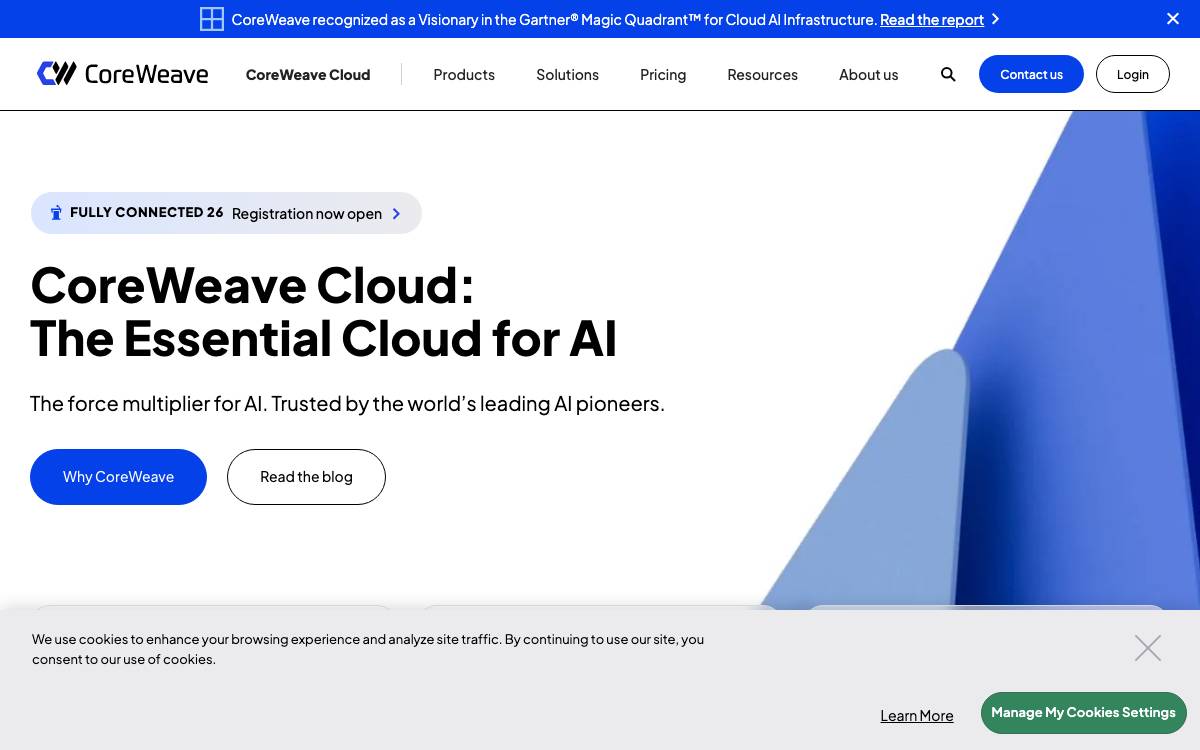1200x750 pixels.
Task: Click the Contact us button
Action: click(1031, 74)
